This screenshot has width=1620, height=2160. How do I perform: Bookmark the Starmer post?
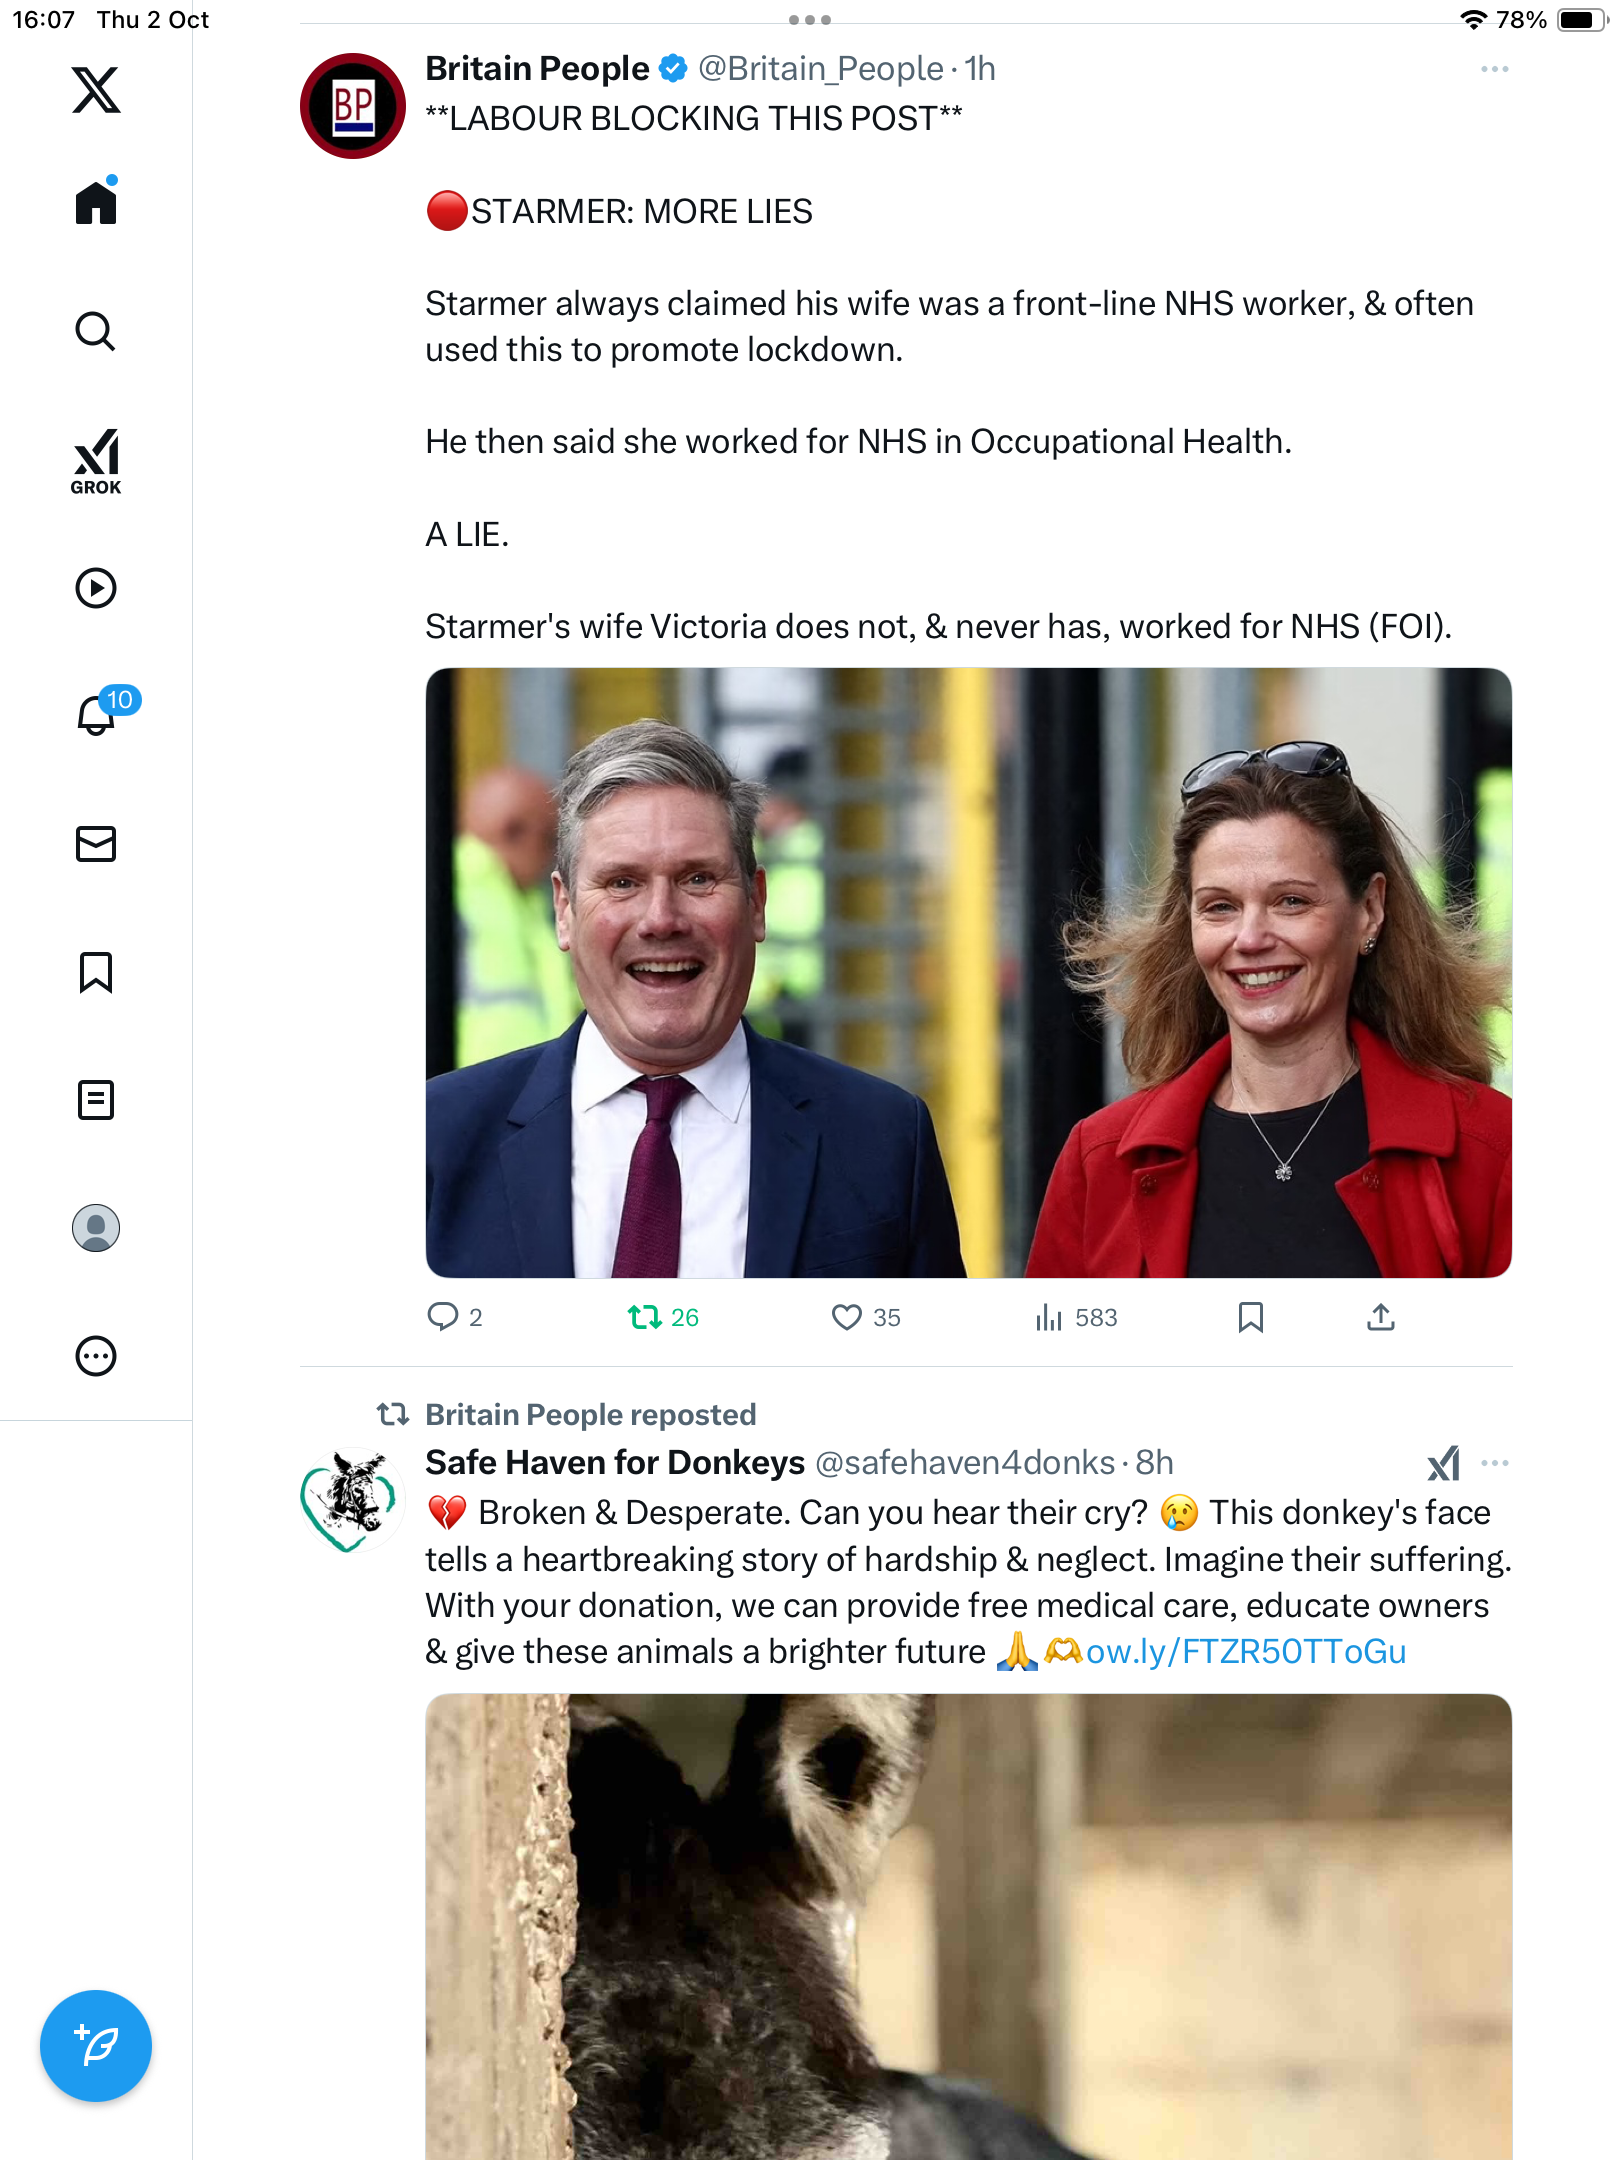point(1250,1317)
